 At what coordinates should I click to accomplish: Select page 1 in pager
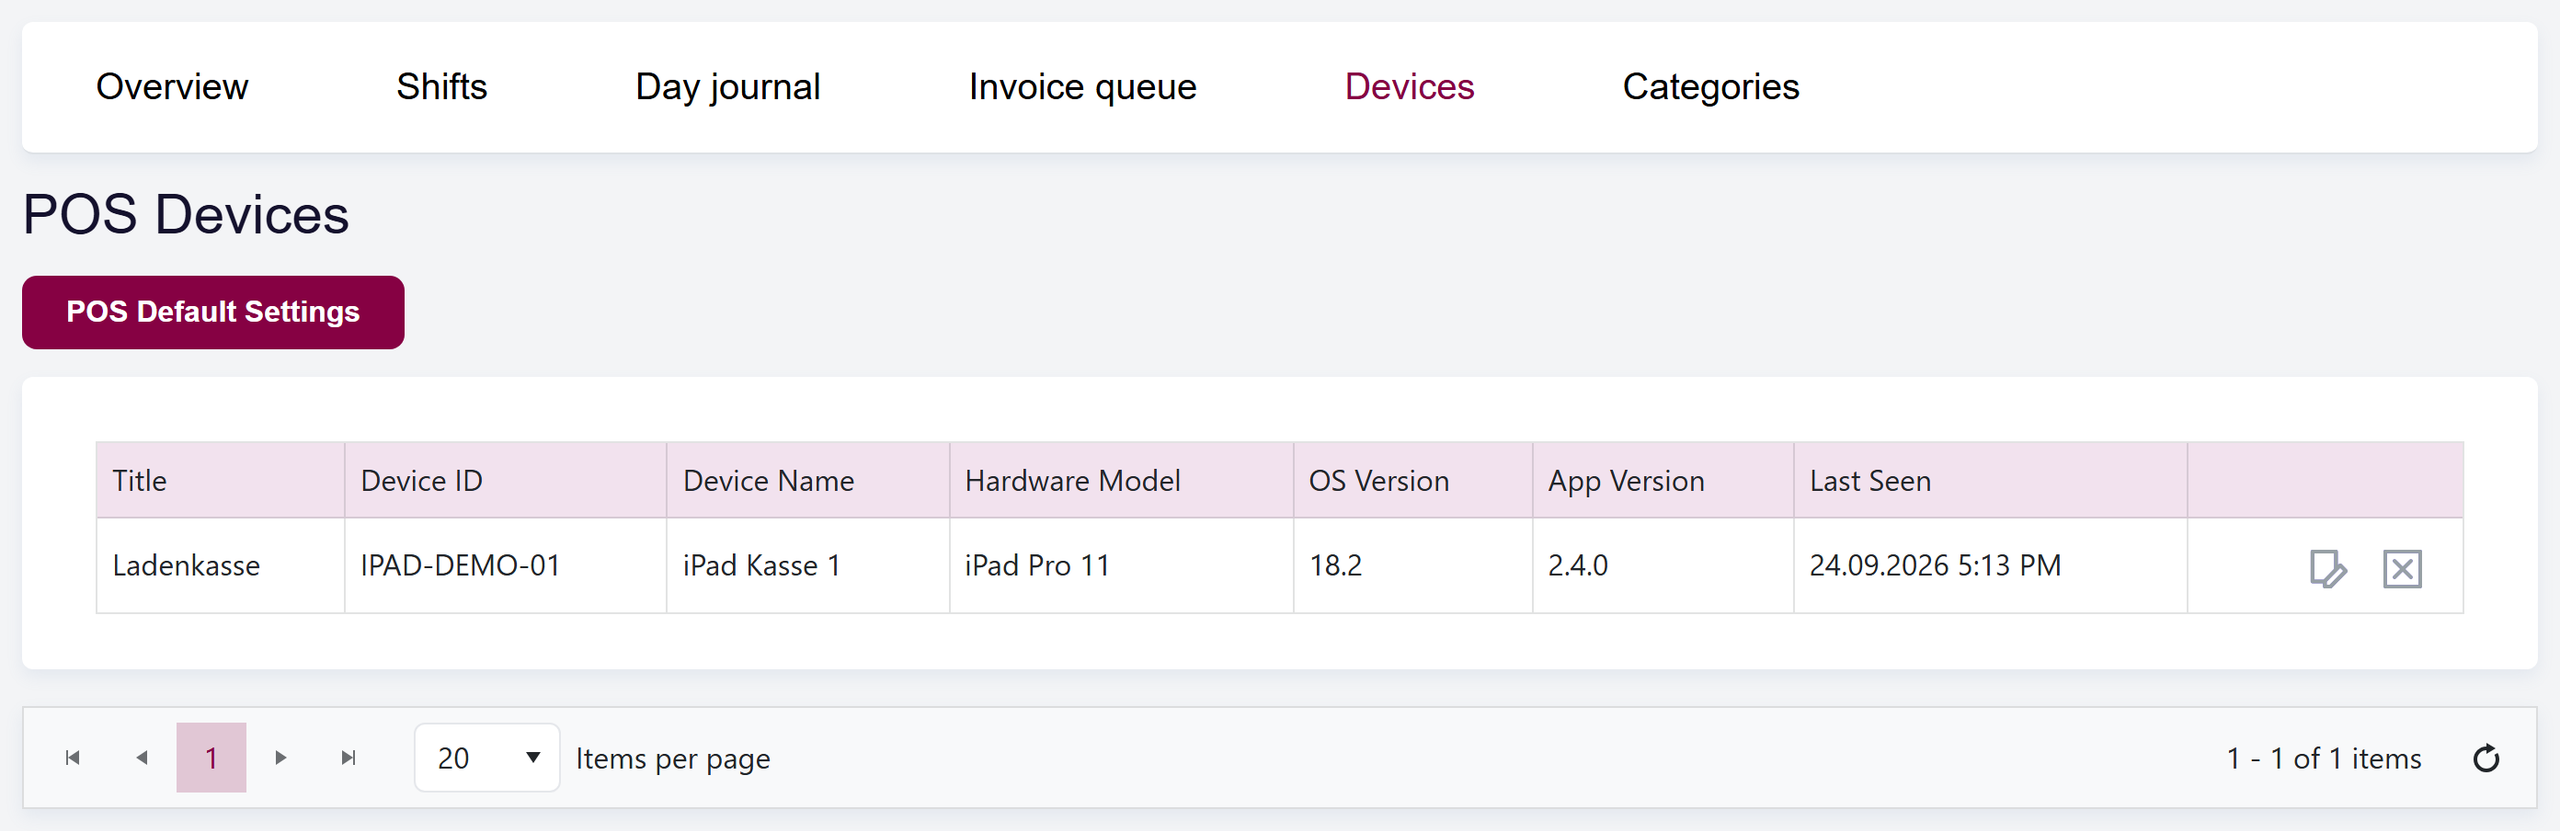(x=211, y=758)
